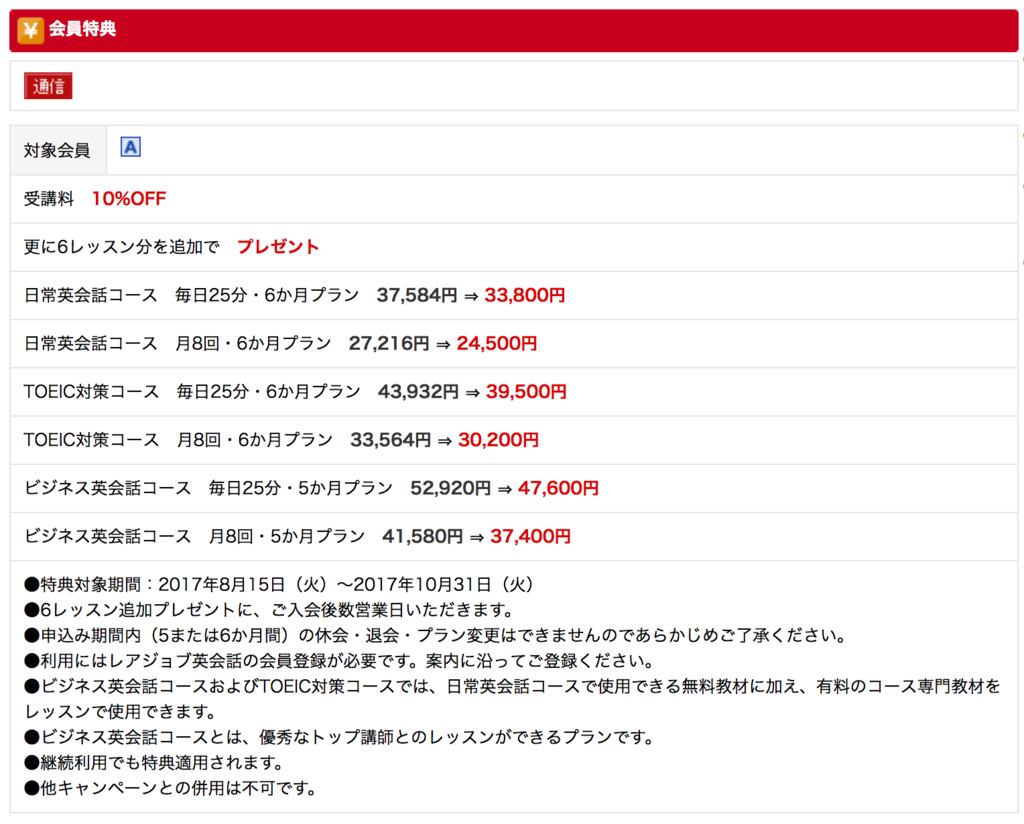
Task: Click the 申込み期間内 cancellation note
Action: pos(436,635)
